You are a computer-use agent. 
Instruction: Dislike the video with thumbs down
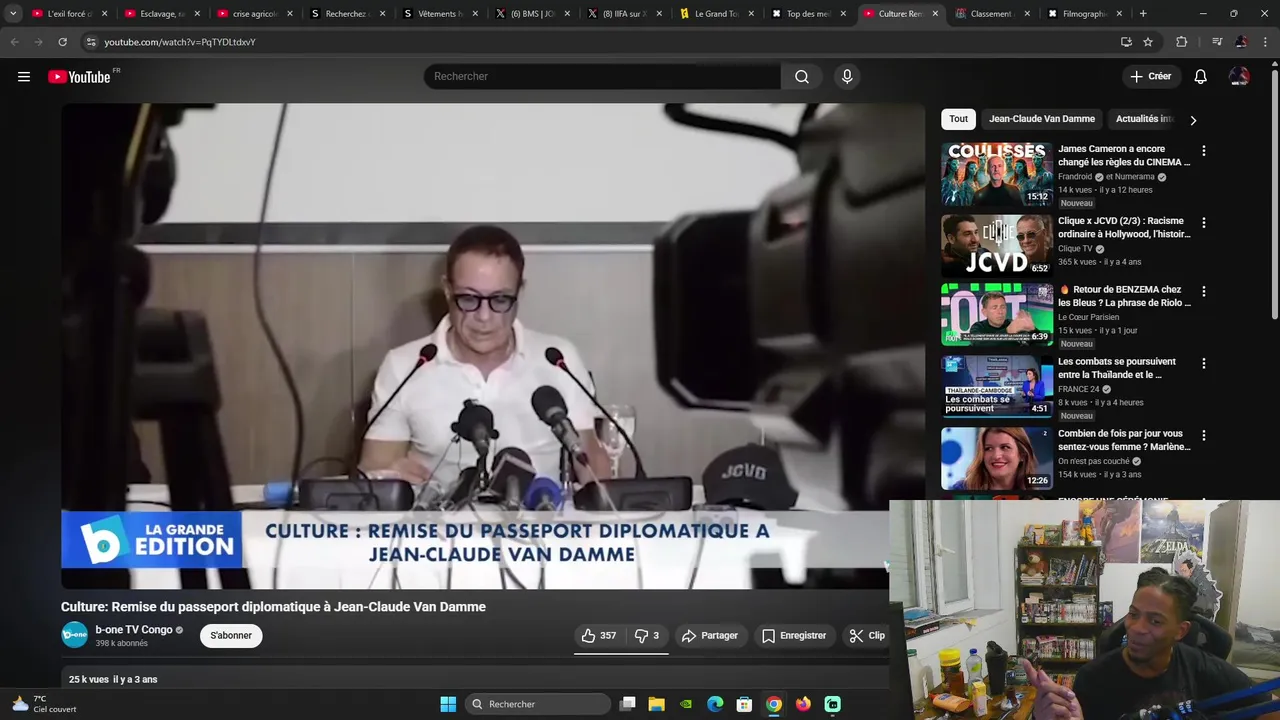[647, 636]
